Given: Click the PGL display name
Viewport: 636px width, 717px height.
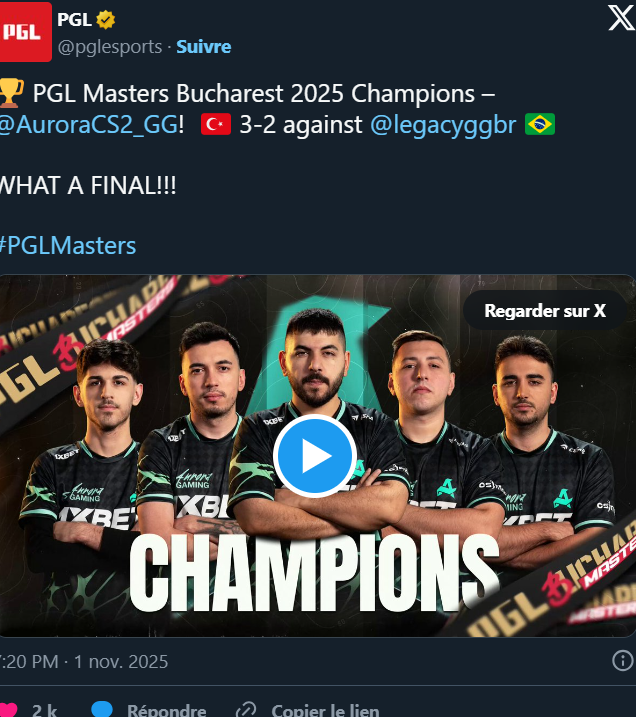Looking at the screenshot, I should (74, 20).
